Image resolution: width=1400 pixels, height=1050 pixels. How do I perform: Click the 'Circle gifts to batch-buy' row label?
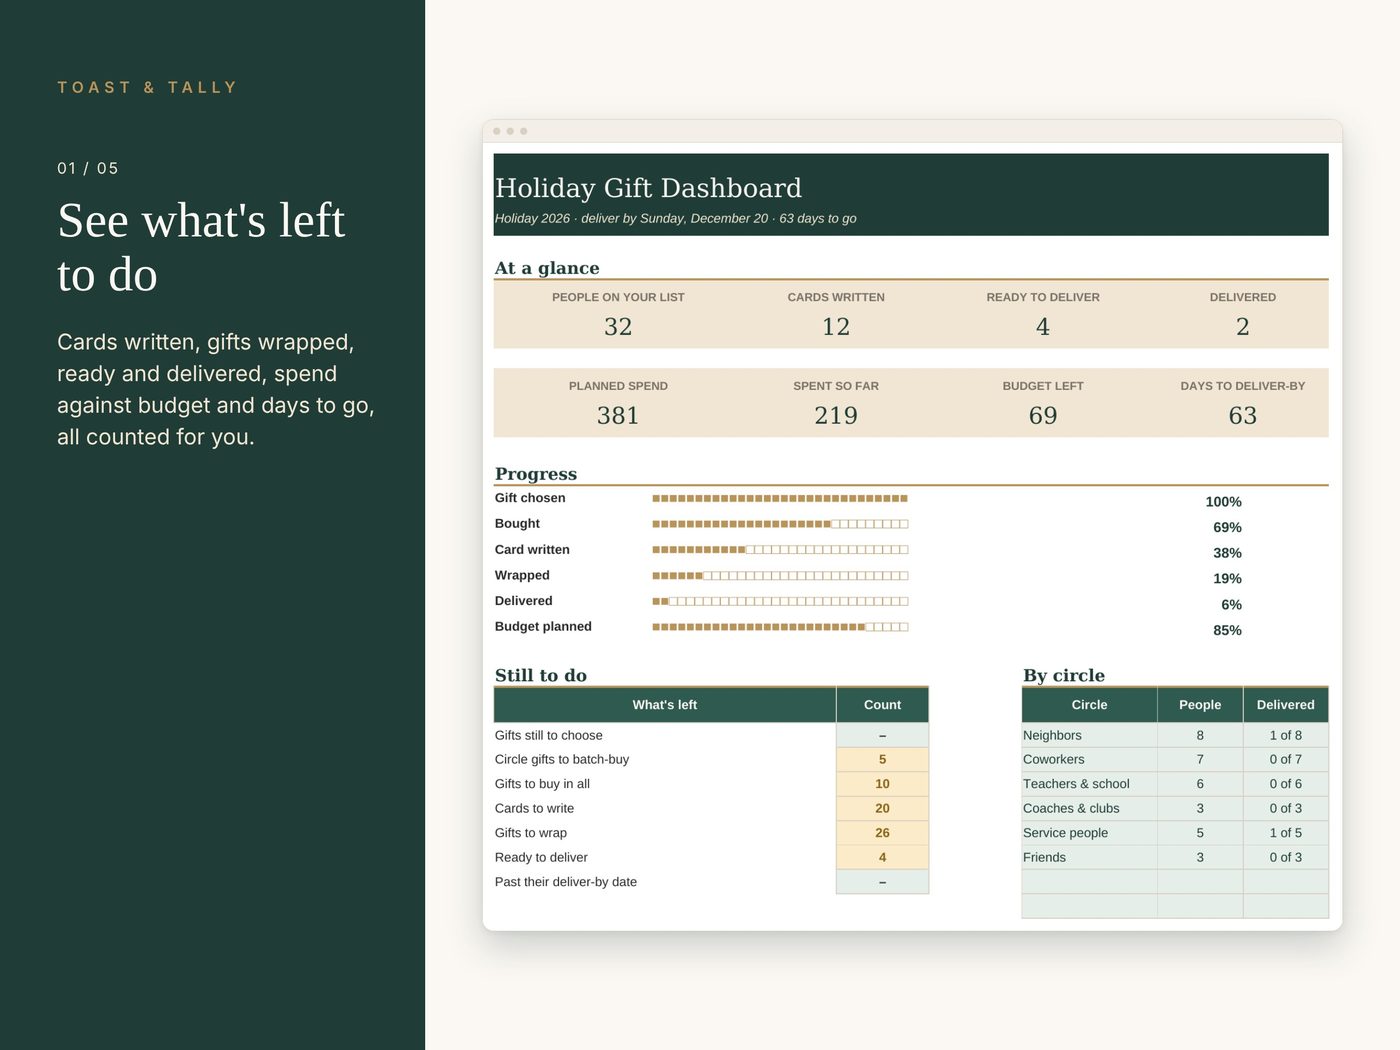tap(562, 759)
